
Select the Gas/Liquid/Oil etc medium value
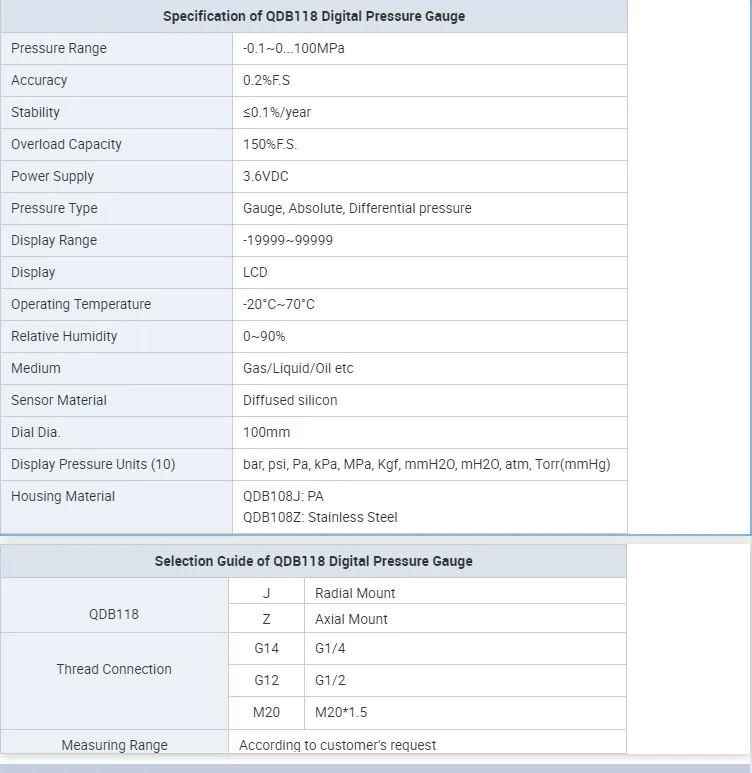click(x=298, y=368)
